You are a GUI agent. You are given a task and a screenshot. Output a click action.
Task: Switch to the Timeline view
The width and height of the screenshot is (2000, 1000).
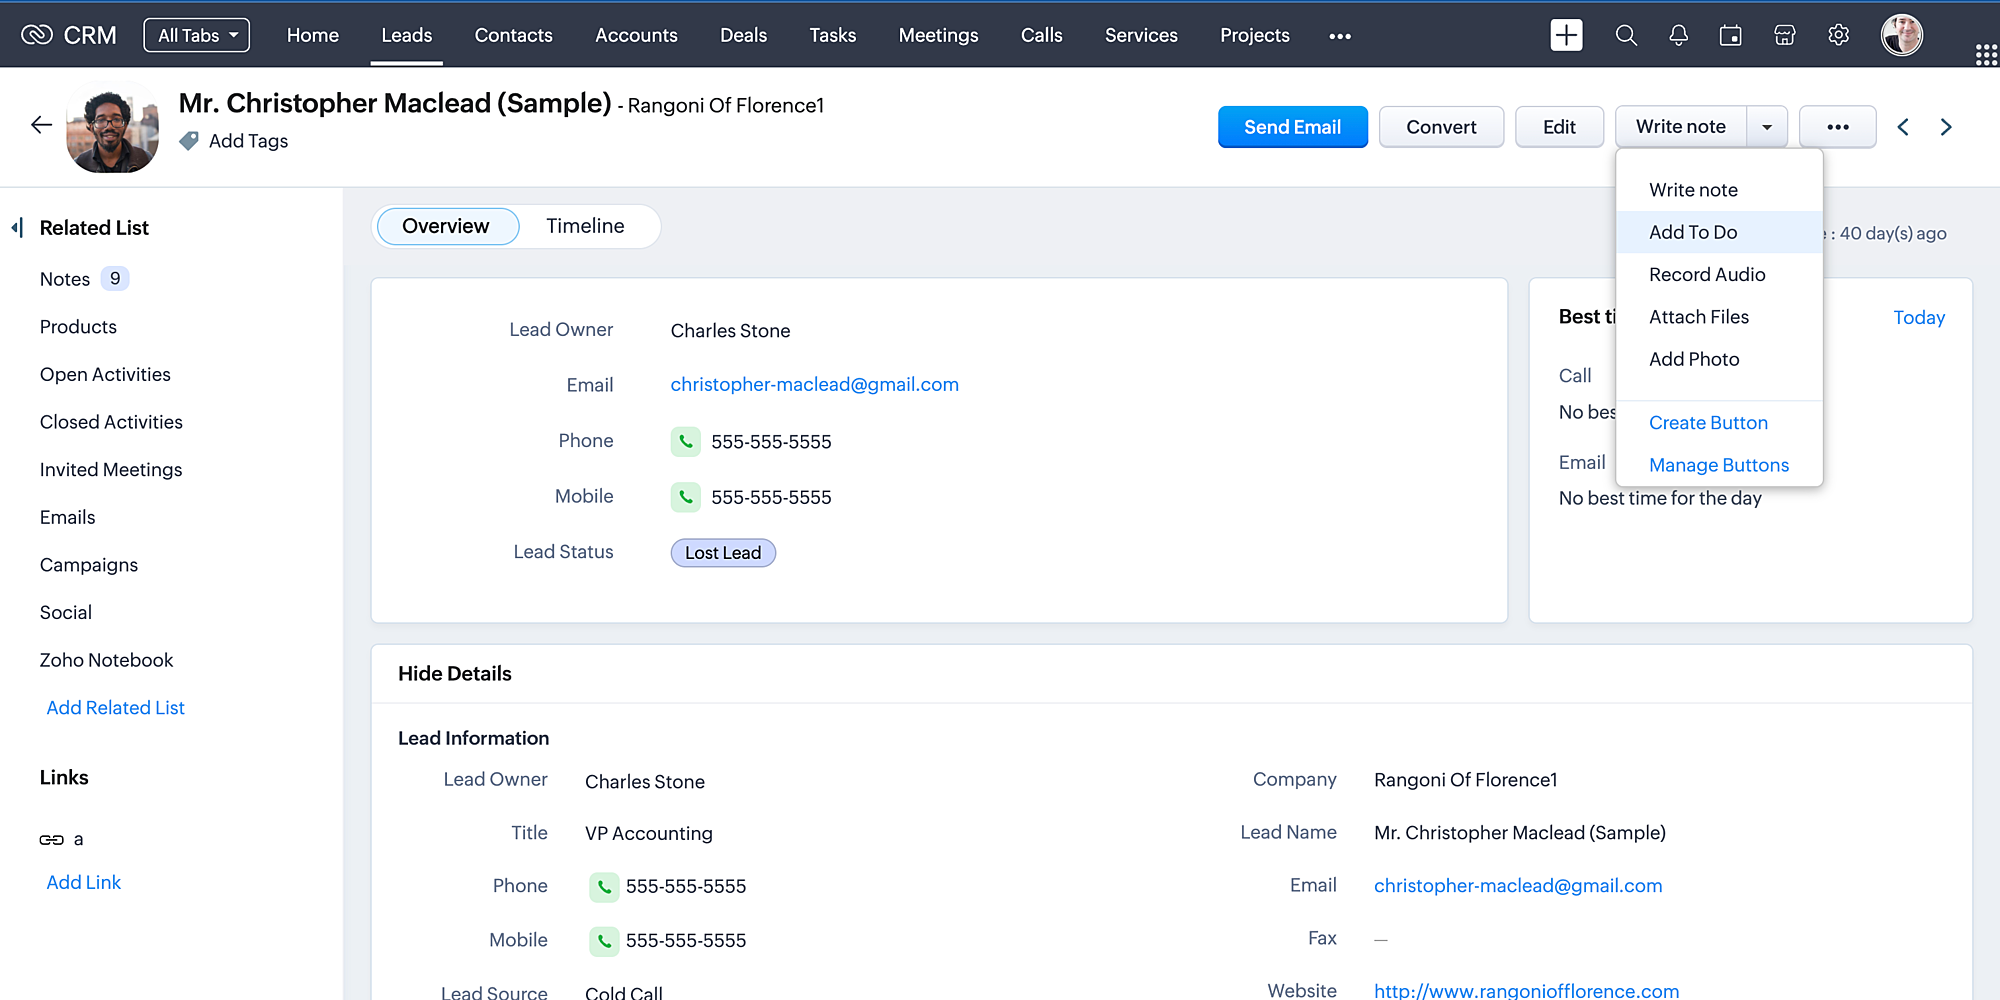[585, 226]
